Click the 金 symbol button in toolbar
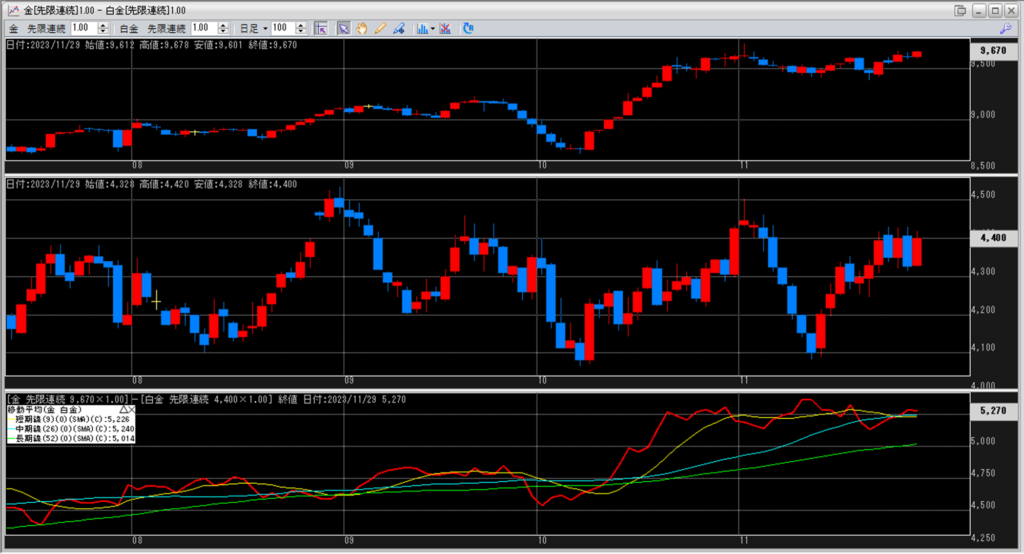The height and width of the screenshot is (554, 1024). coord(13,28)
